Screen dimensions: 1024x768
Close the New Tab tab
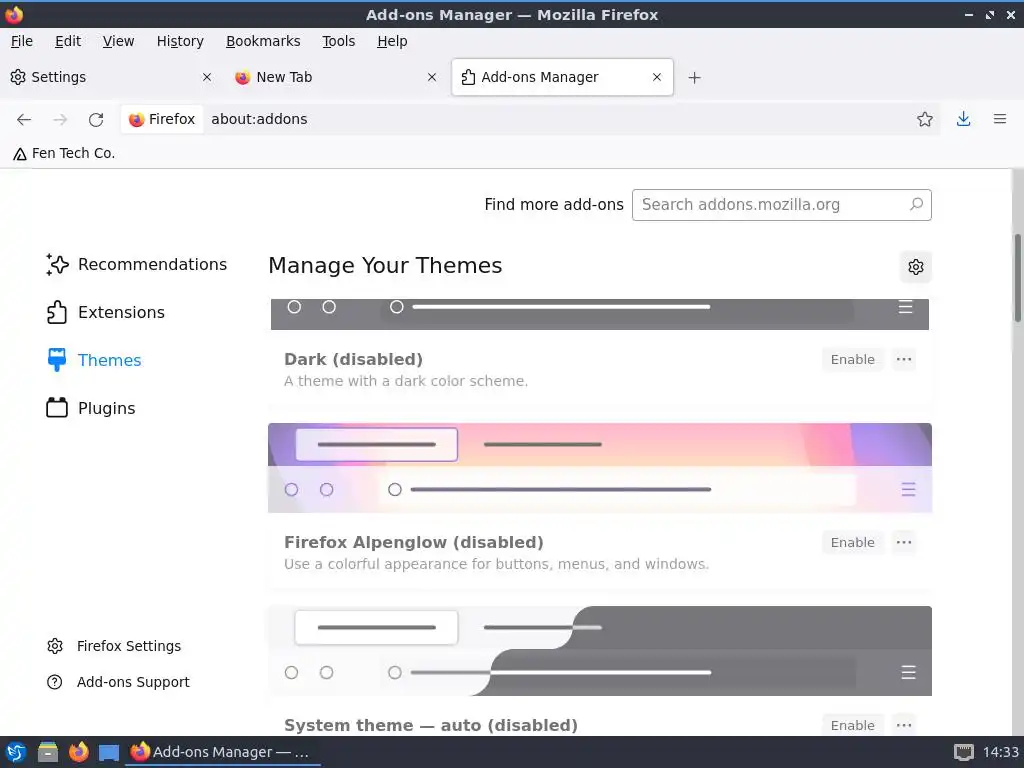coord(432,77)
